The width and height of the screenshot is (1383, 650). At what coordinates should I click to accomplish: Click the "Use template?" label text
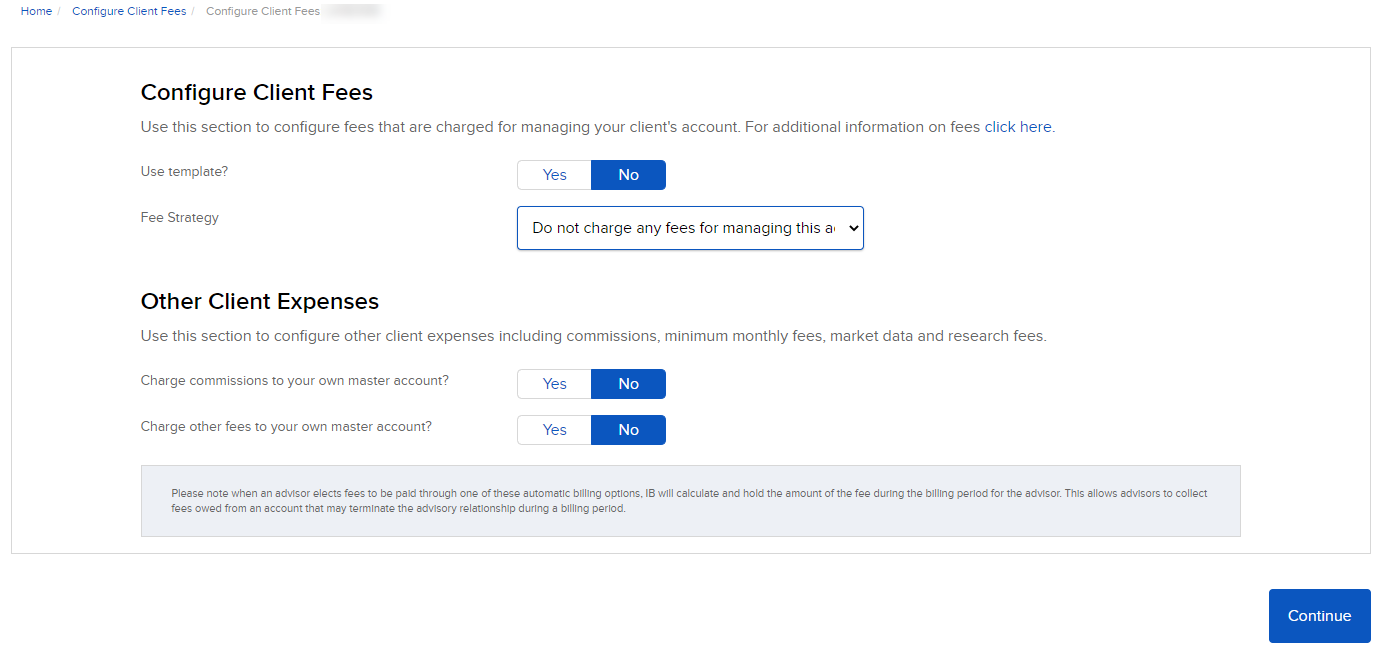(x=184, y=171)
